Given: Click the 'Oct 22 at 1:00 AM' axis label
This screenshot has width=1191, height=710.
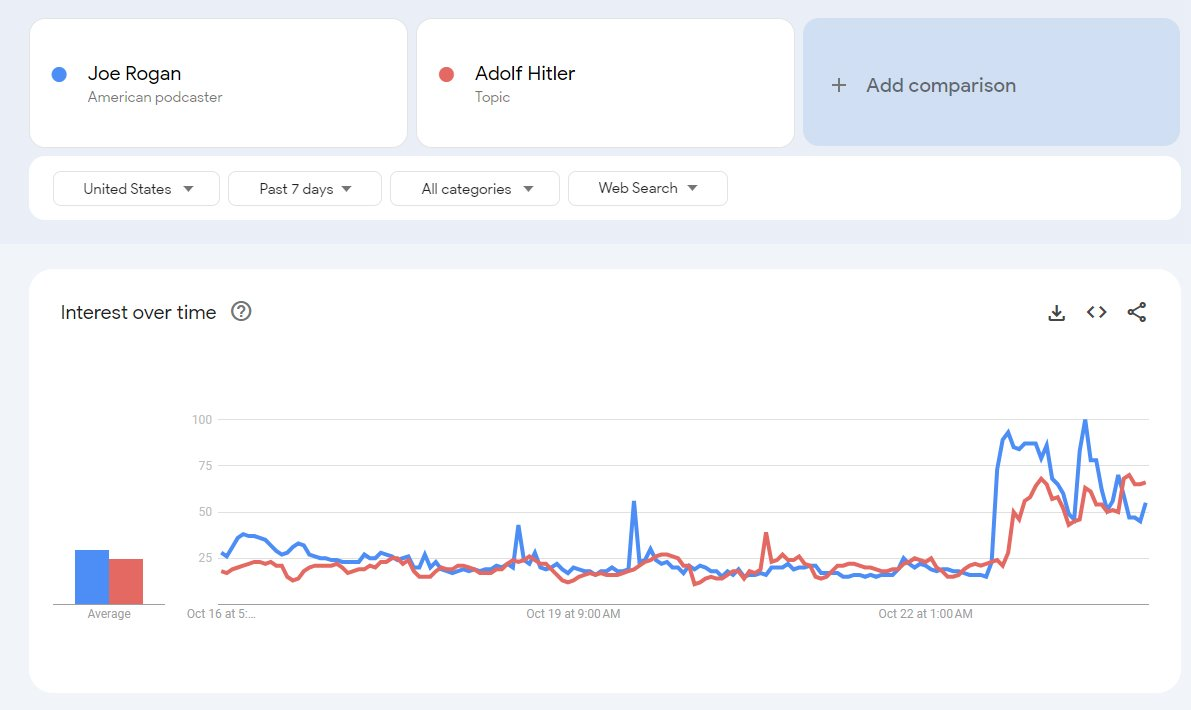Looking at the screenshot, I should click(925, 614).
